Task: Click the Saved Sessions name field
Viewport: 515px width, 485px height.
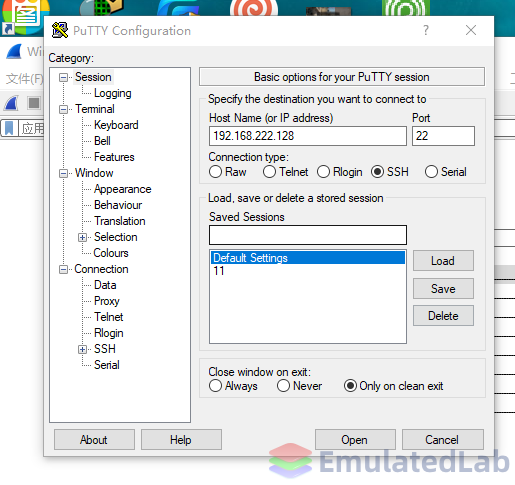Action: pos(308,235)
